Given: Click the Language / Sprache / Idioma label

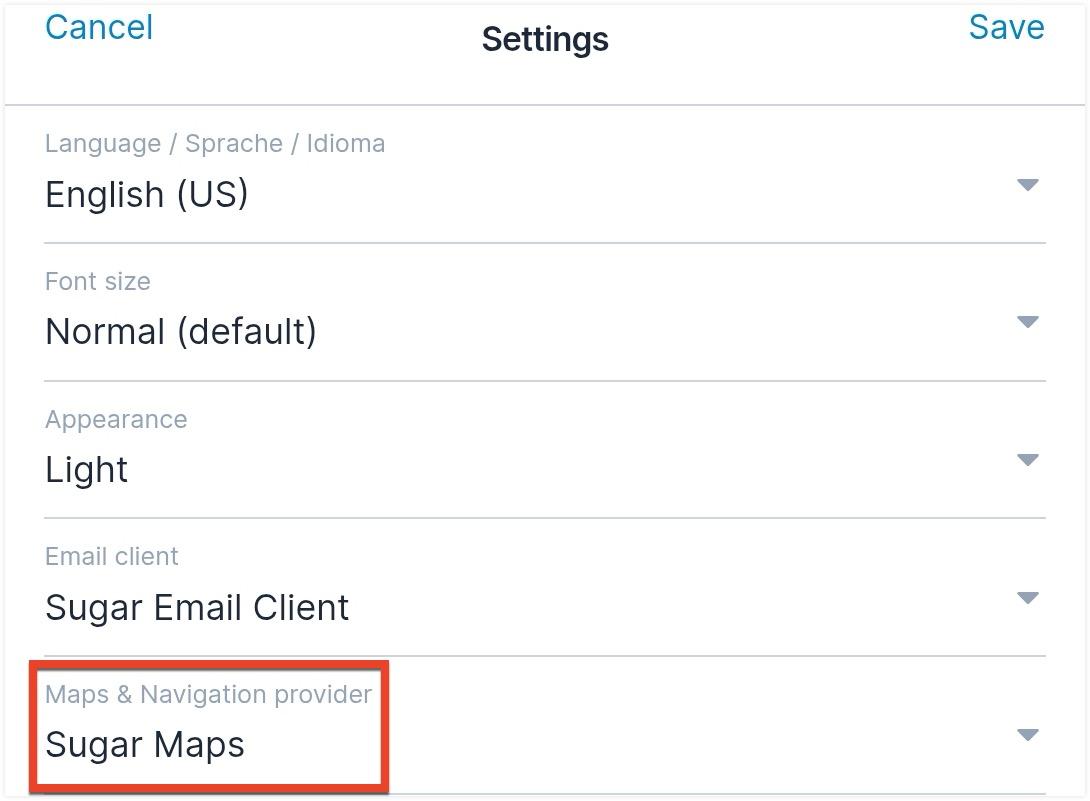Looking at the screenshot, I should (x=215, y=143).
